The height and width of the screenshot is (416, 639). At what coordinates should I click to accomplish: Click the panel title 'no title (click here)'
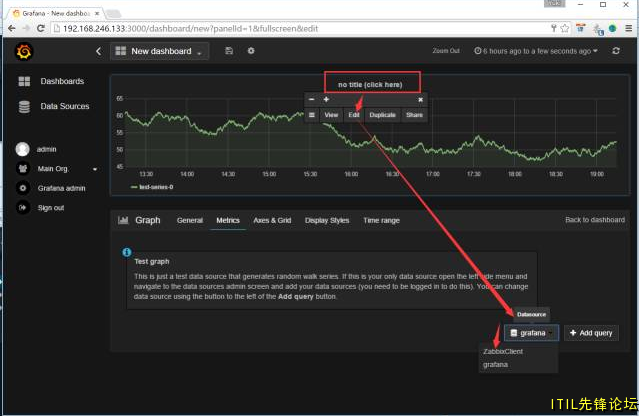click(x=370, y=85)
